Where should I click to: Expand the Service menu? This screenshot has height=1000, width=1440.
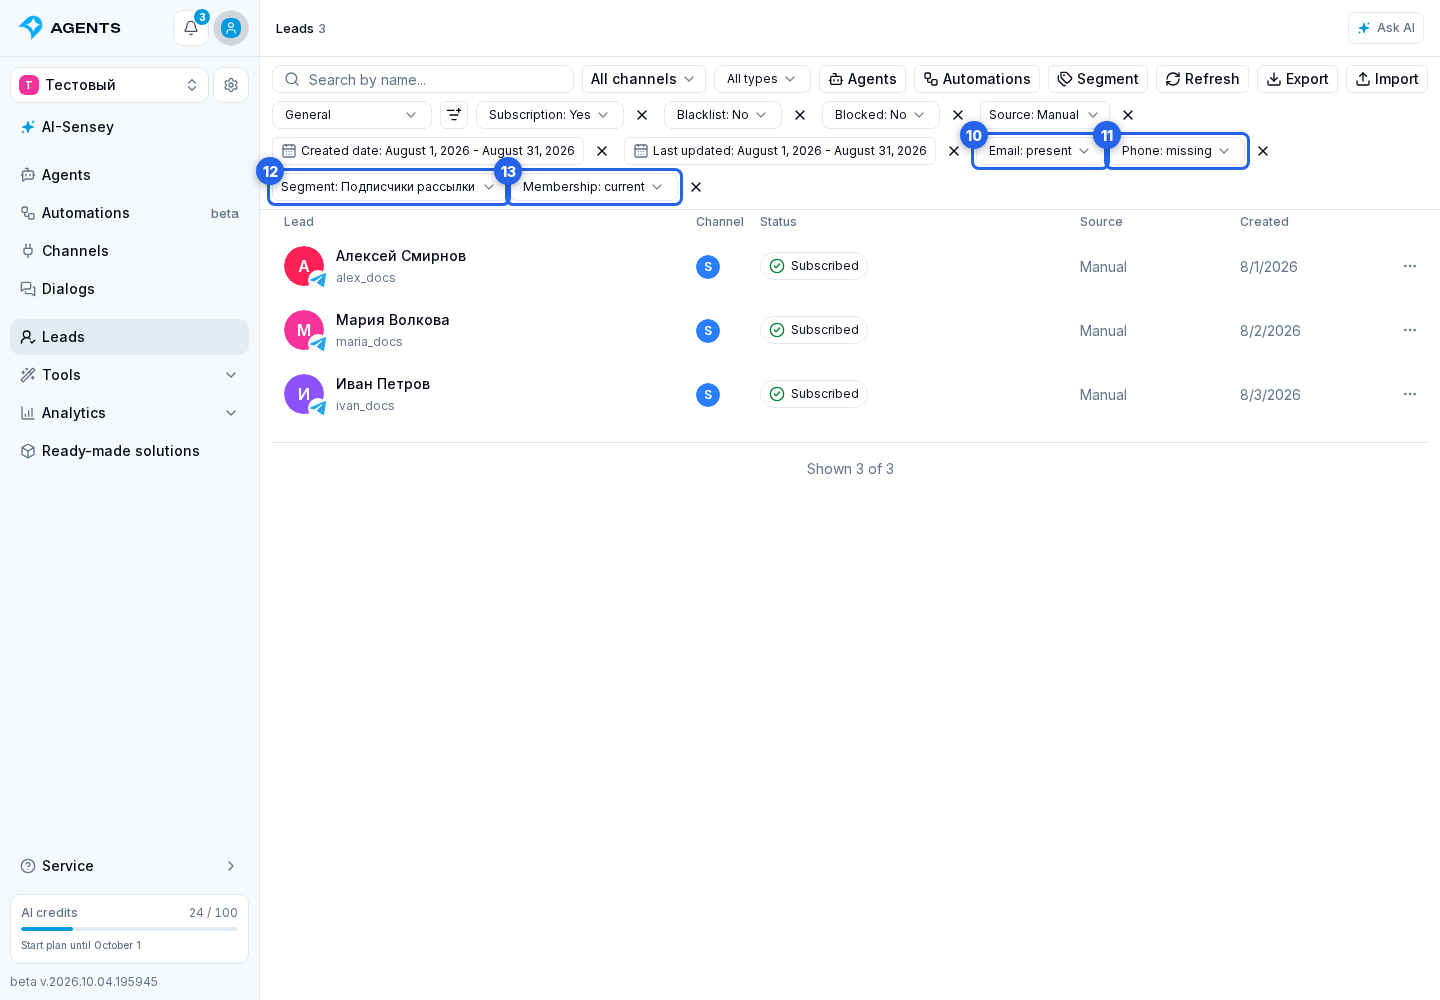(129, 866)
